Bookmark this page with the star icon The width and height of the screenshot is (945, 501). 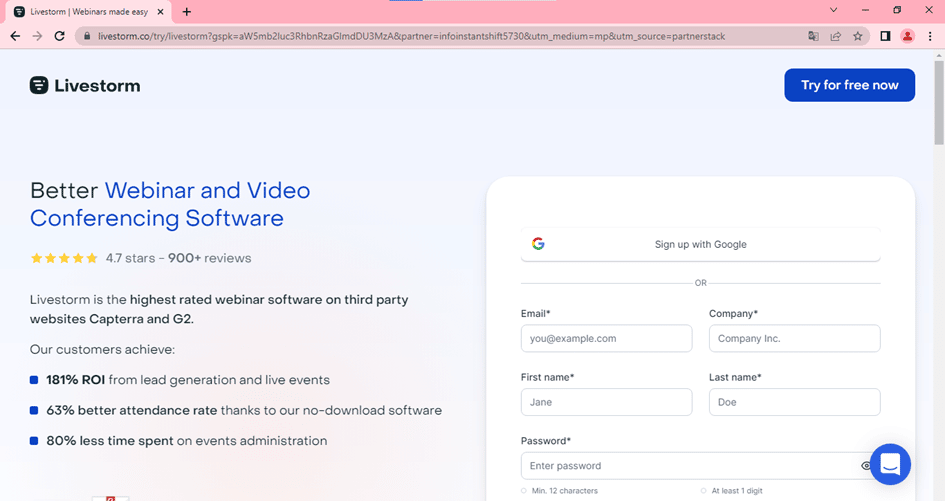[858, 36]
